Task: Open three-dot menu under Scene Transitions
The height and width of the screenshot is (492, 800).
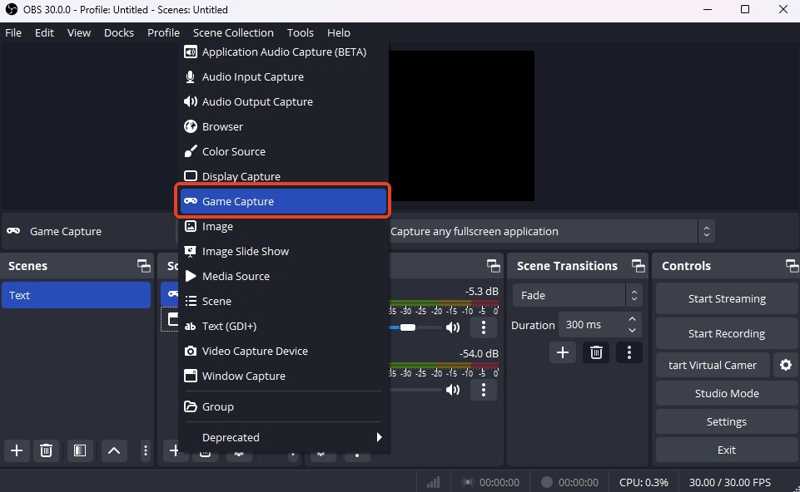Action: (x=629, y=352)
